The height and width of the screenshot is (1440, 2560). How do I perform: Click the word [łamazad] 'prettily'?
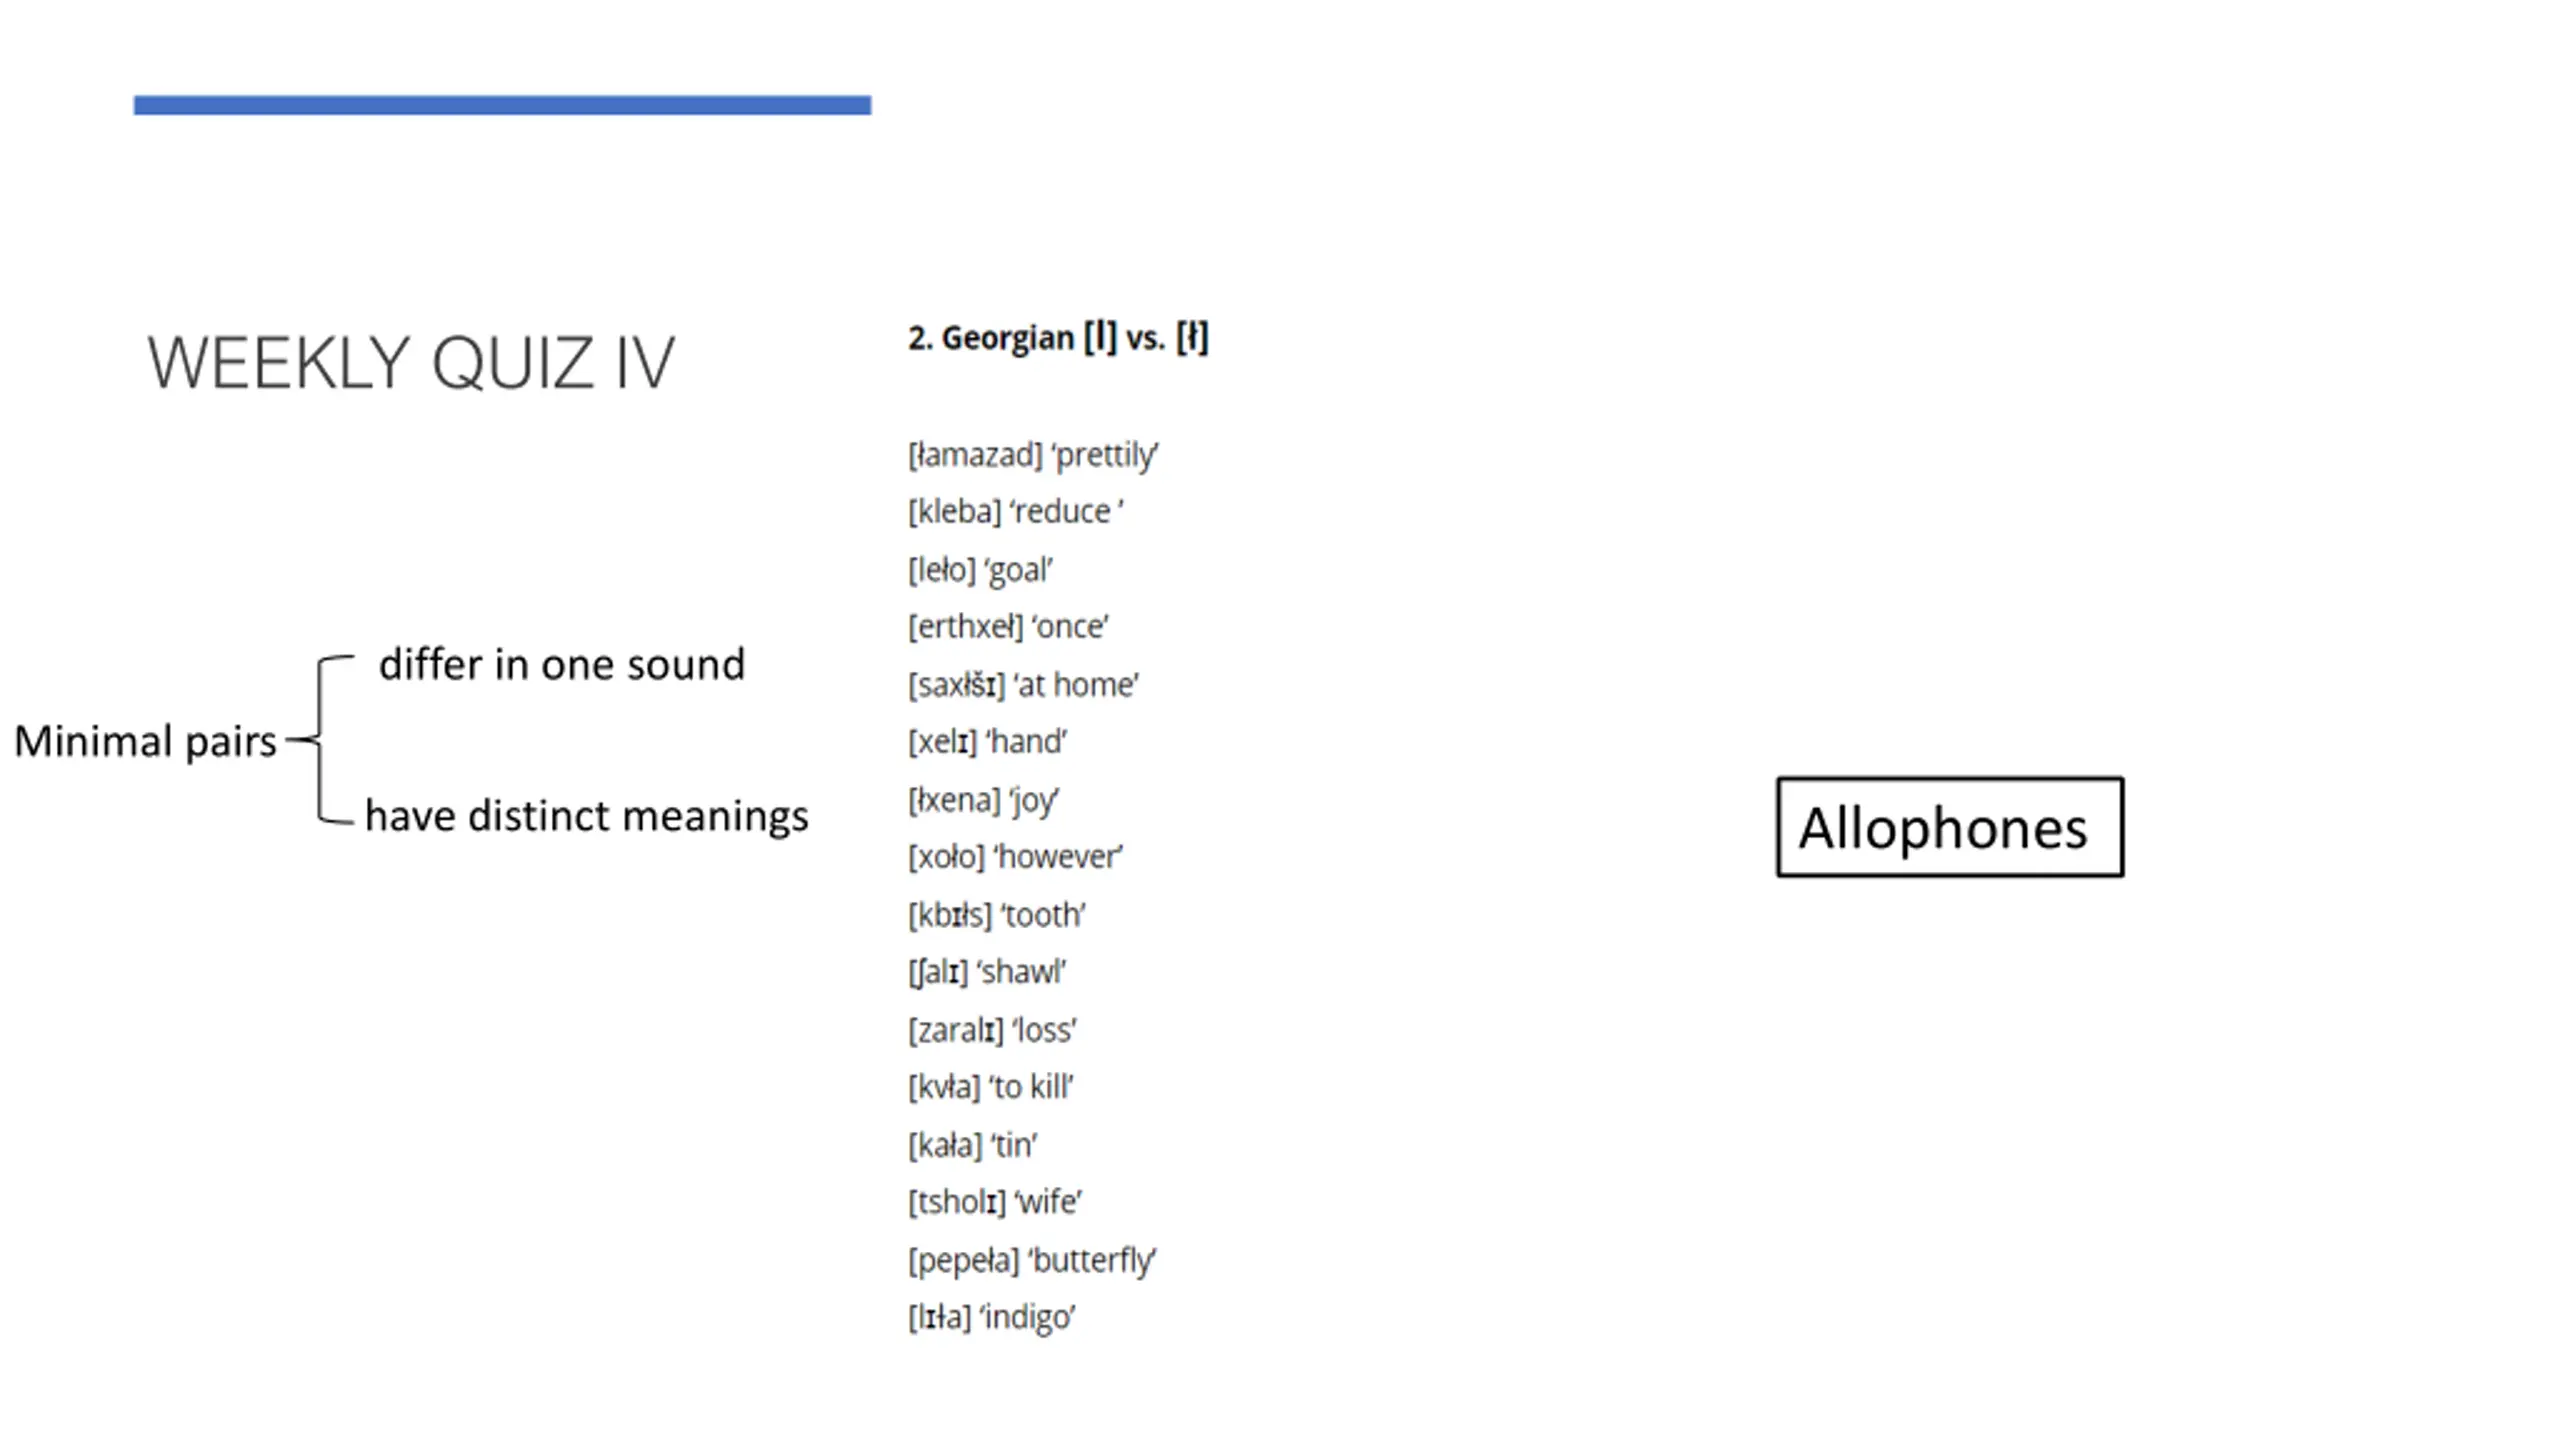[1033, 455]
